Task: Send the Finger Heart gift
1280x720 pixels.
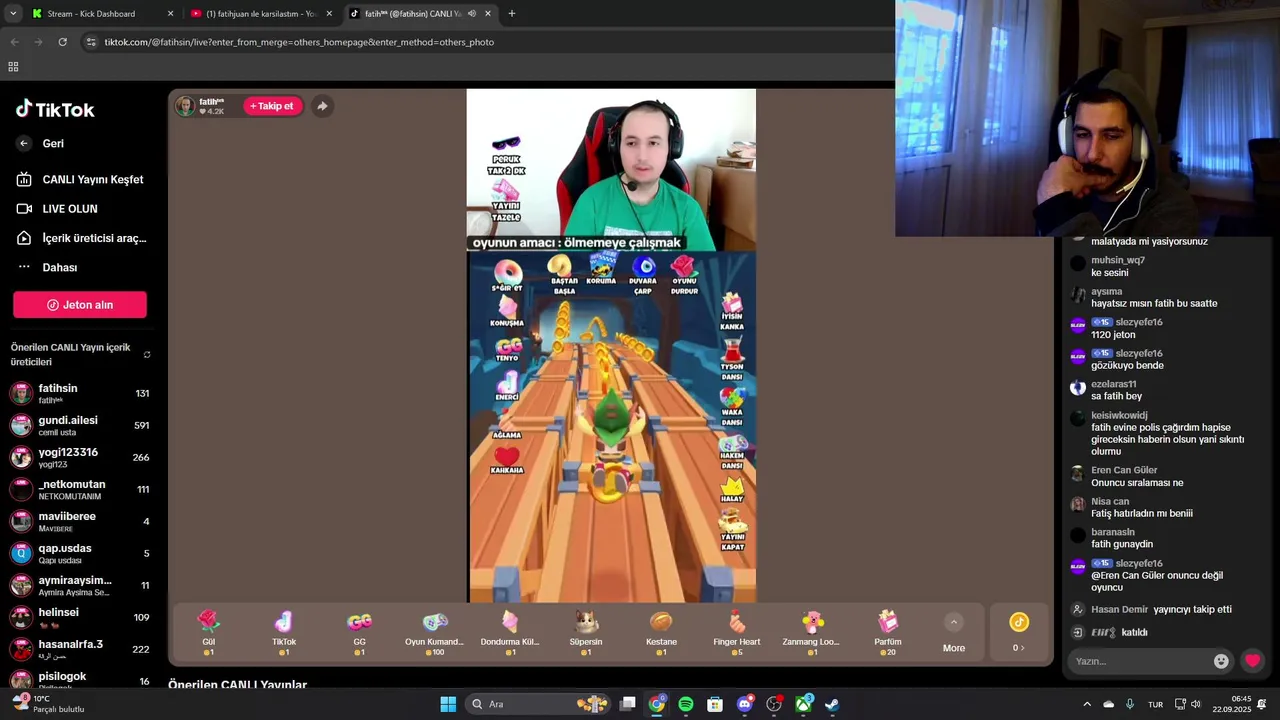Action: (x=737, y=632)
